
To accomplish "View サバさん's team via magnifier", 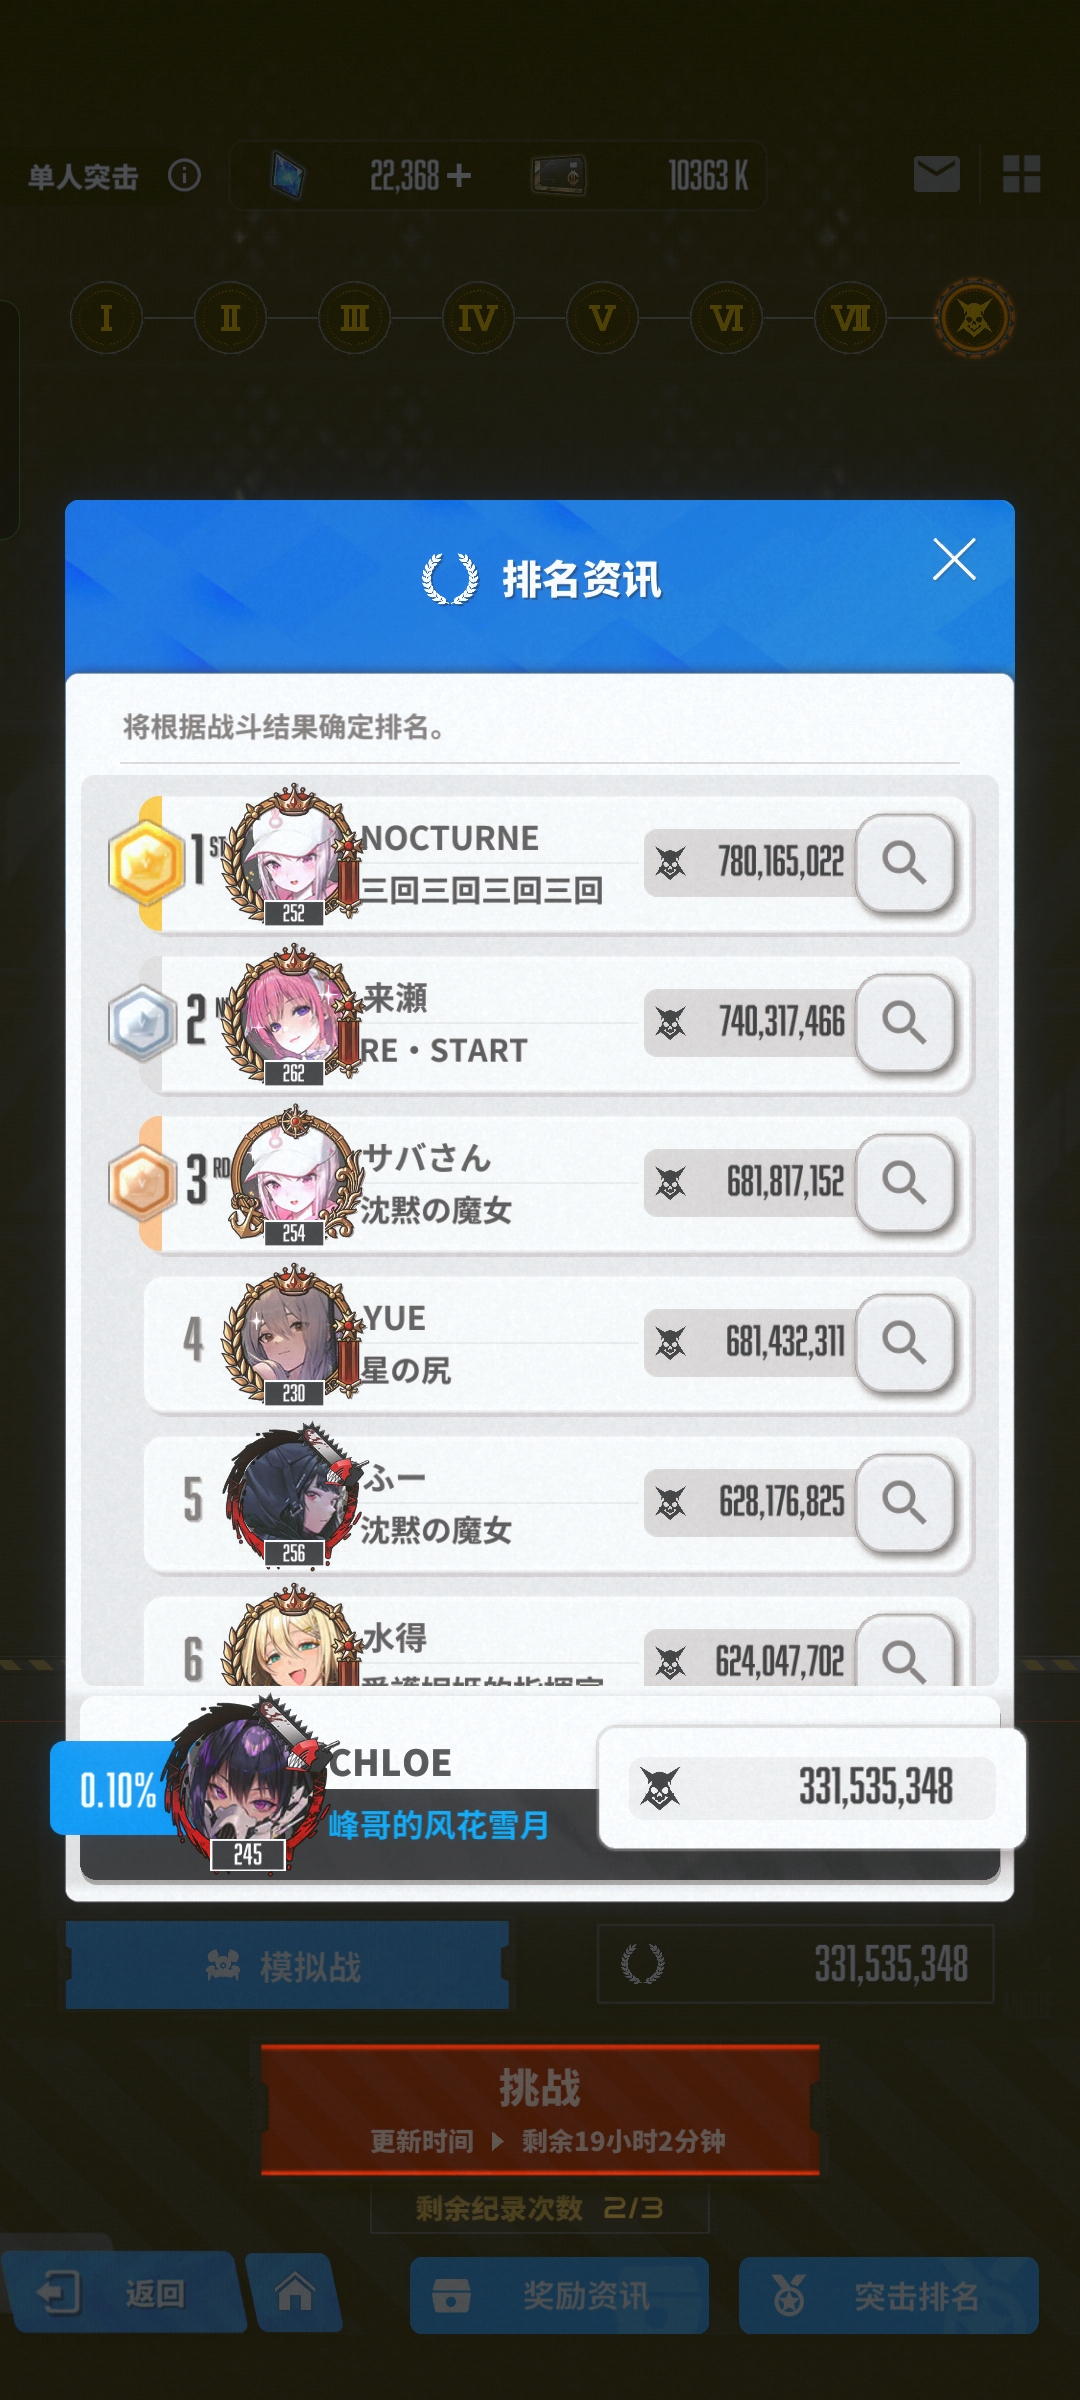I will pos(905,1182).
